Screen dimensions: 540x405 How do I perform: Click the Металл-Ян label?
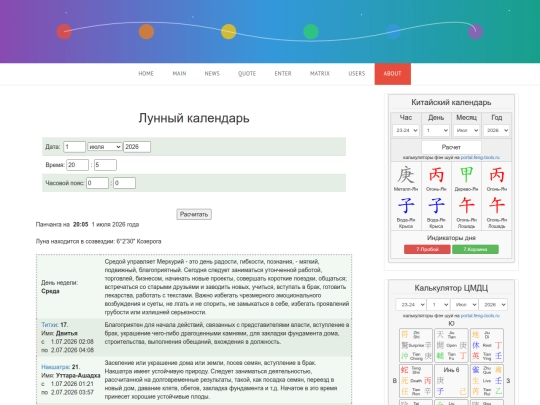click(x=406, y=189)
